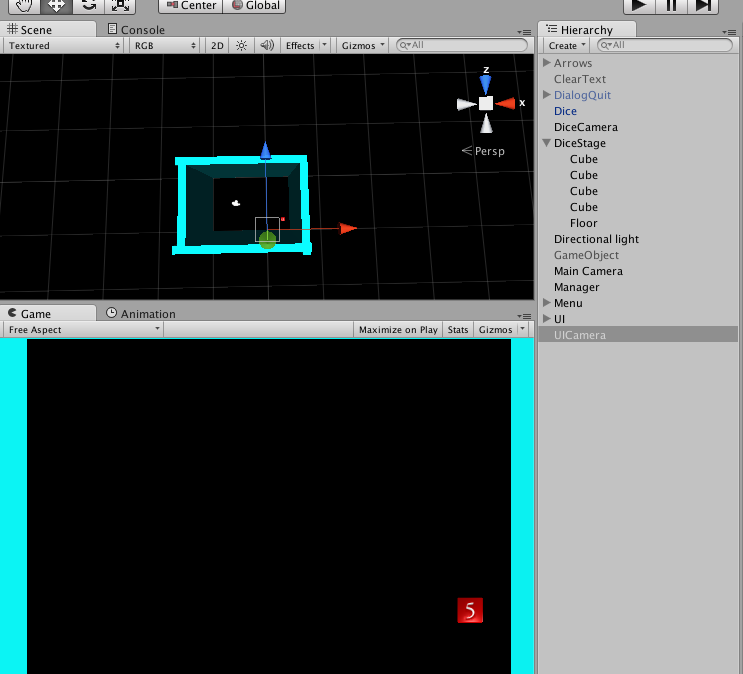Select the Scale tool

pyautogui.click(x=120, y=6)
